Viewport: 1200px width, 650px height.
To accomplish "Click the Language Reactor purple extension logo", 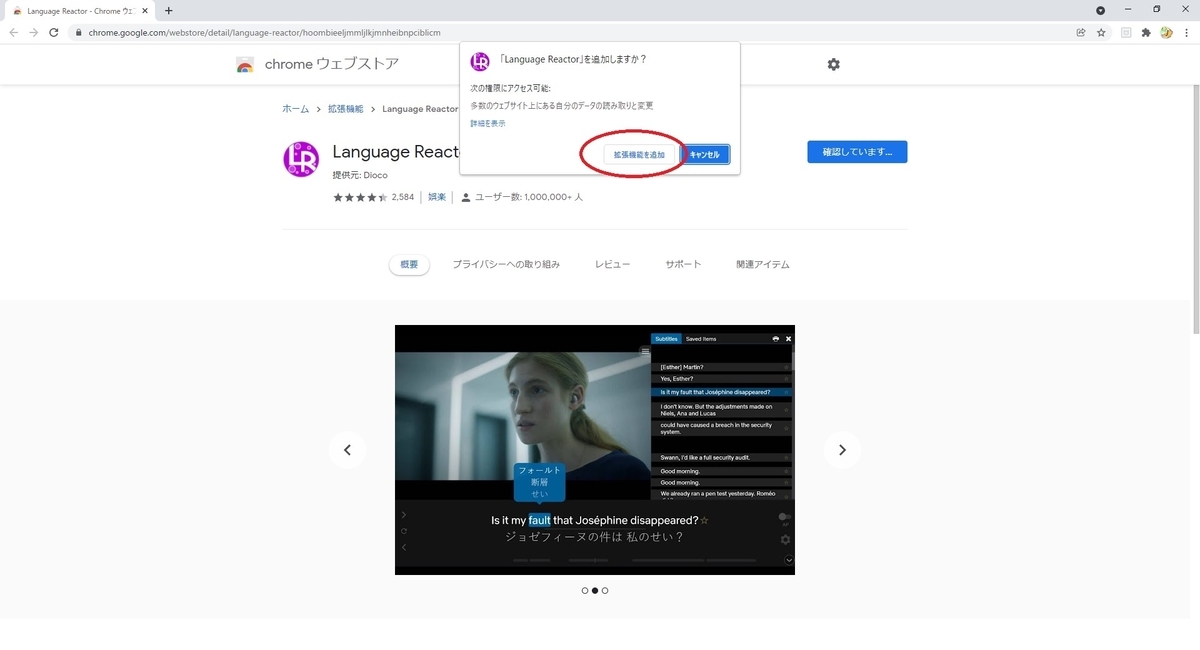I will [301, 160].
